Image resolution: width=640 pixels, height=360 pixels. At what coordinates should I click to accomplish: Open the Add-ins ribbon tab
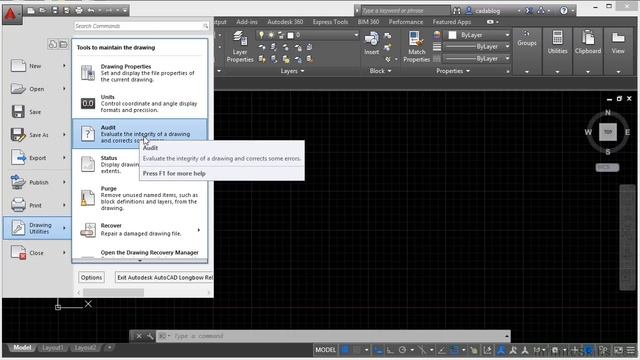tap(247, 22)
